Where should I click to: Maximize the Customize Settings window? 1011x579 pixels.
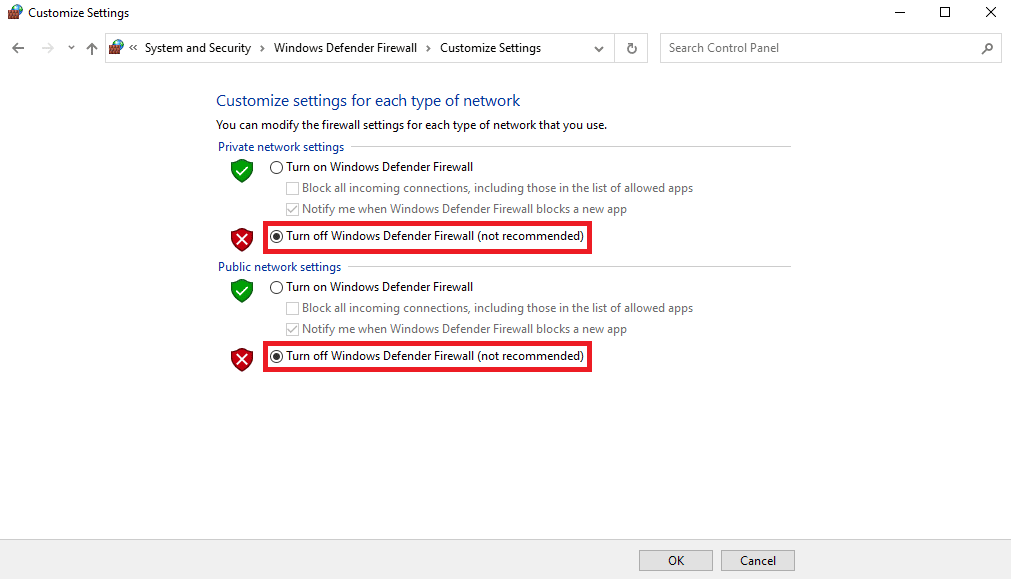[945, 12]
